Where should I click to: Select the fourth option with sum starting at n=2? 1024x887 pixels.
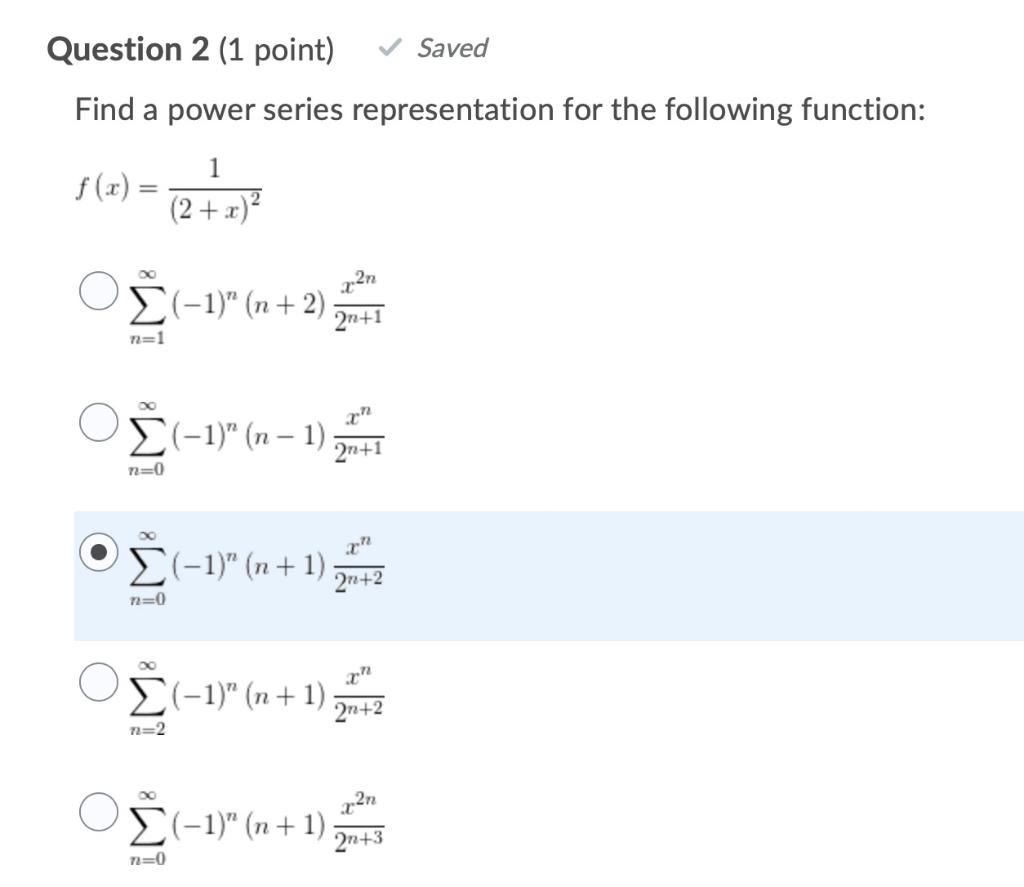(x=97, y=684)
